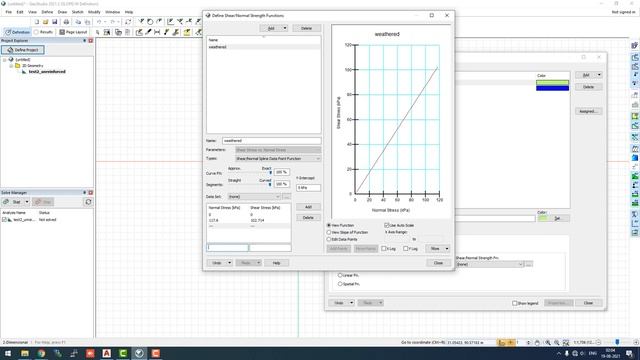Open the red A app on taskbar
This screenshot has width=640, height=360.
[107, 353]
